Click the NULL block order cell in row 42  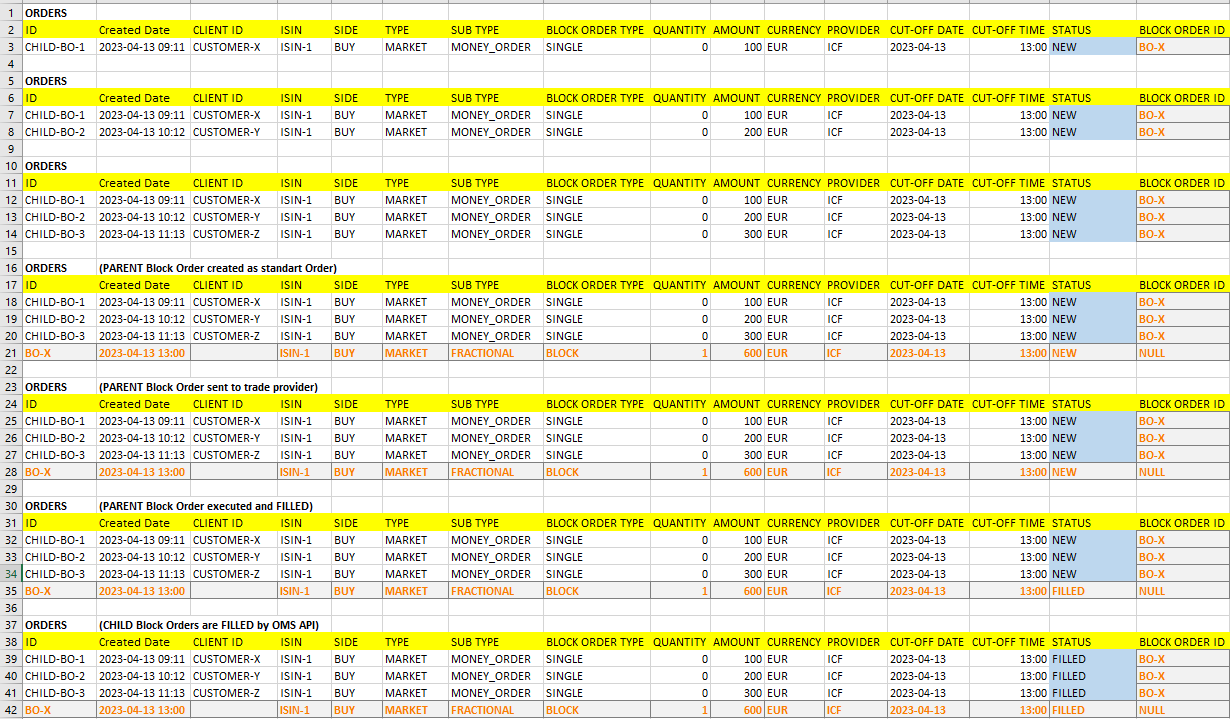1183,710
